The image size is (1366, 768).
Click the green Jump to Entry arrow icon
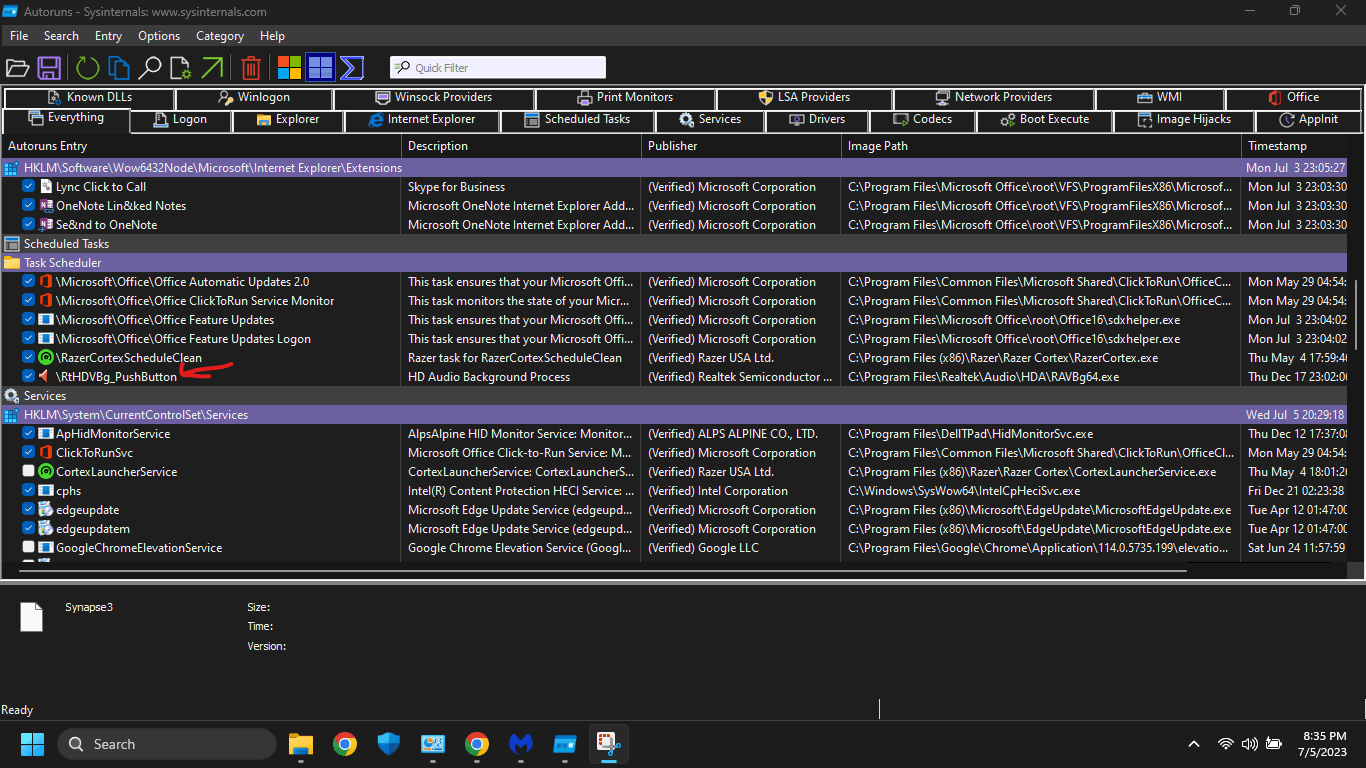(x=212, y=68)
